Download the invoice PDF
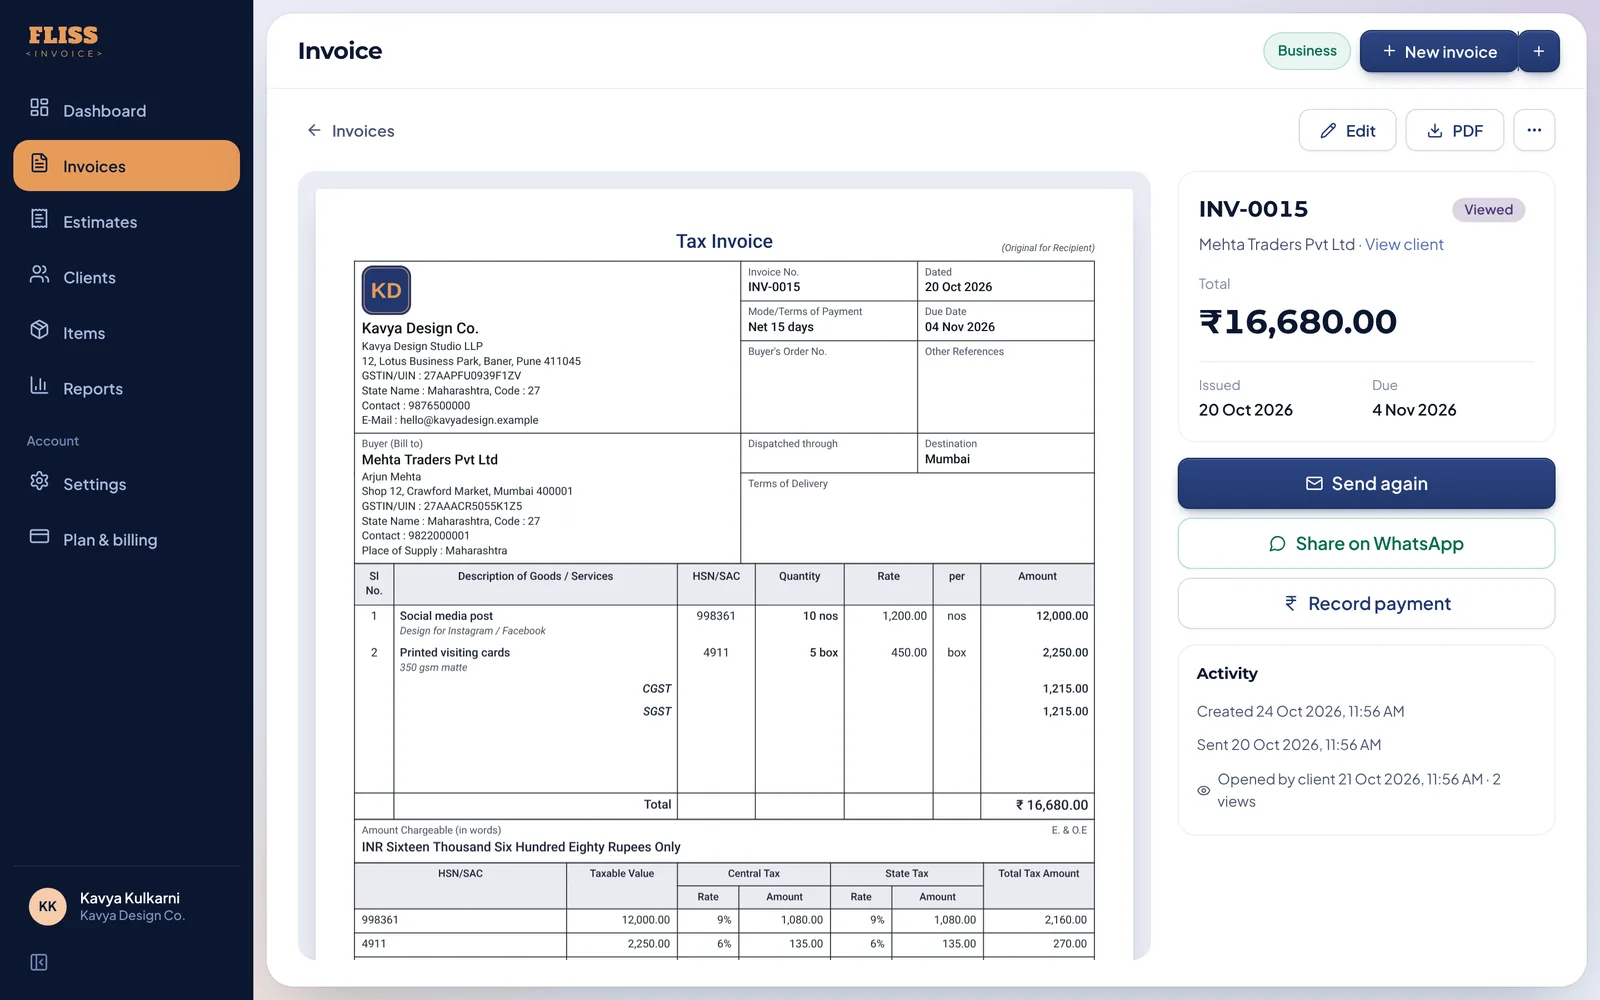 pos(1454,130)
